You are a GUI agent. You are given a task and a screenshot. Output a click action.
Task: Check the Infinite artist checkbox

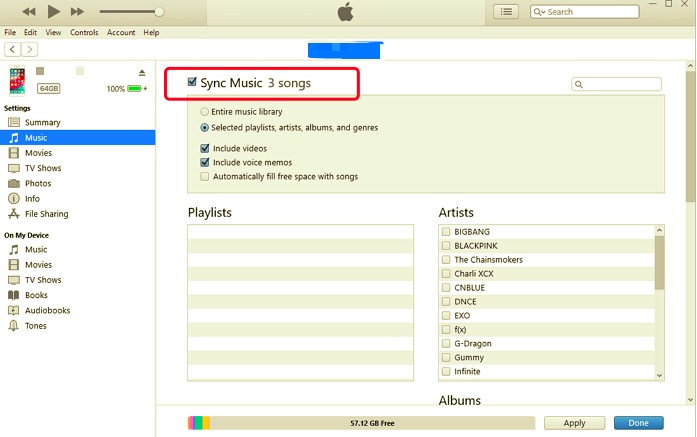(446, 371)
